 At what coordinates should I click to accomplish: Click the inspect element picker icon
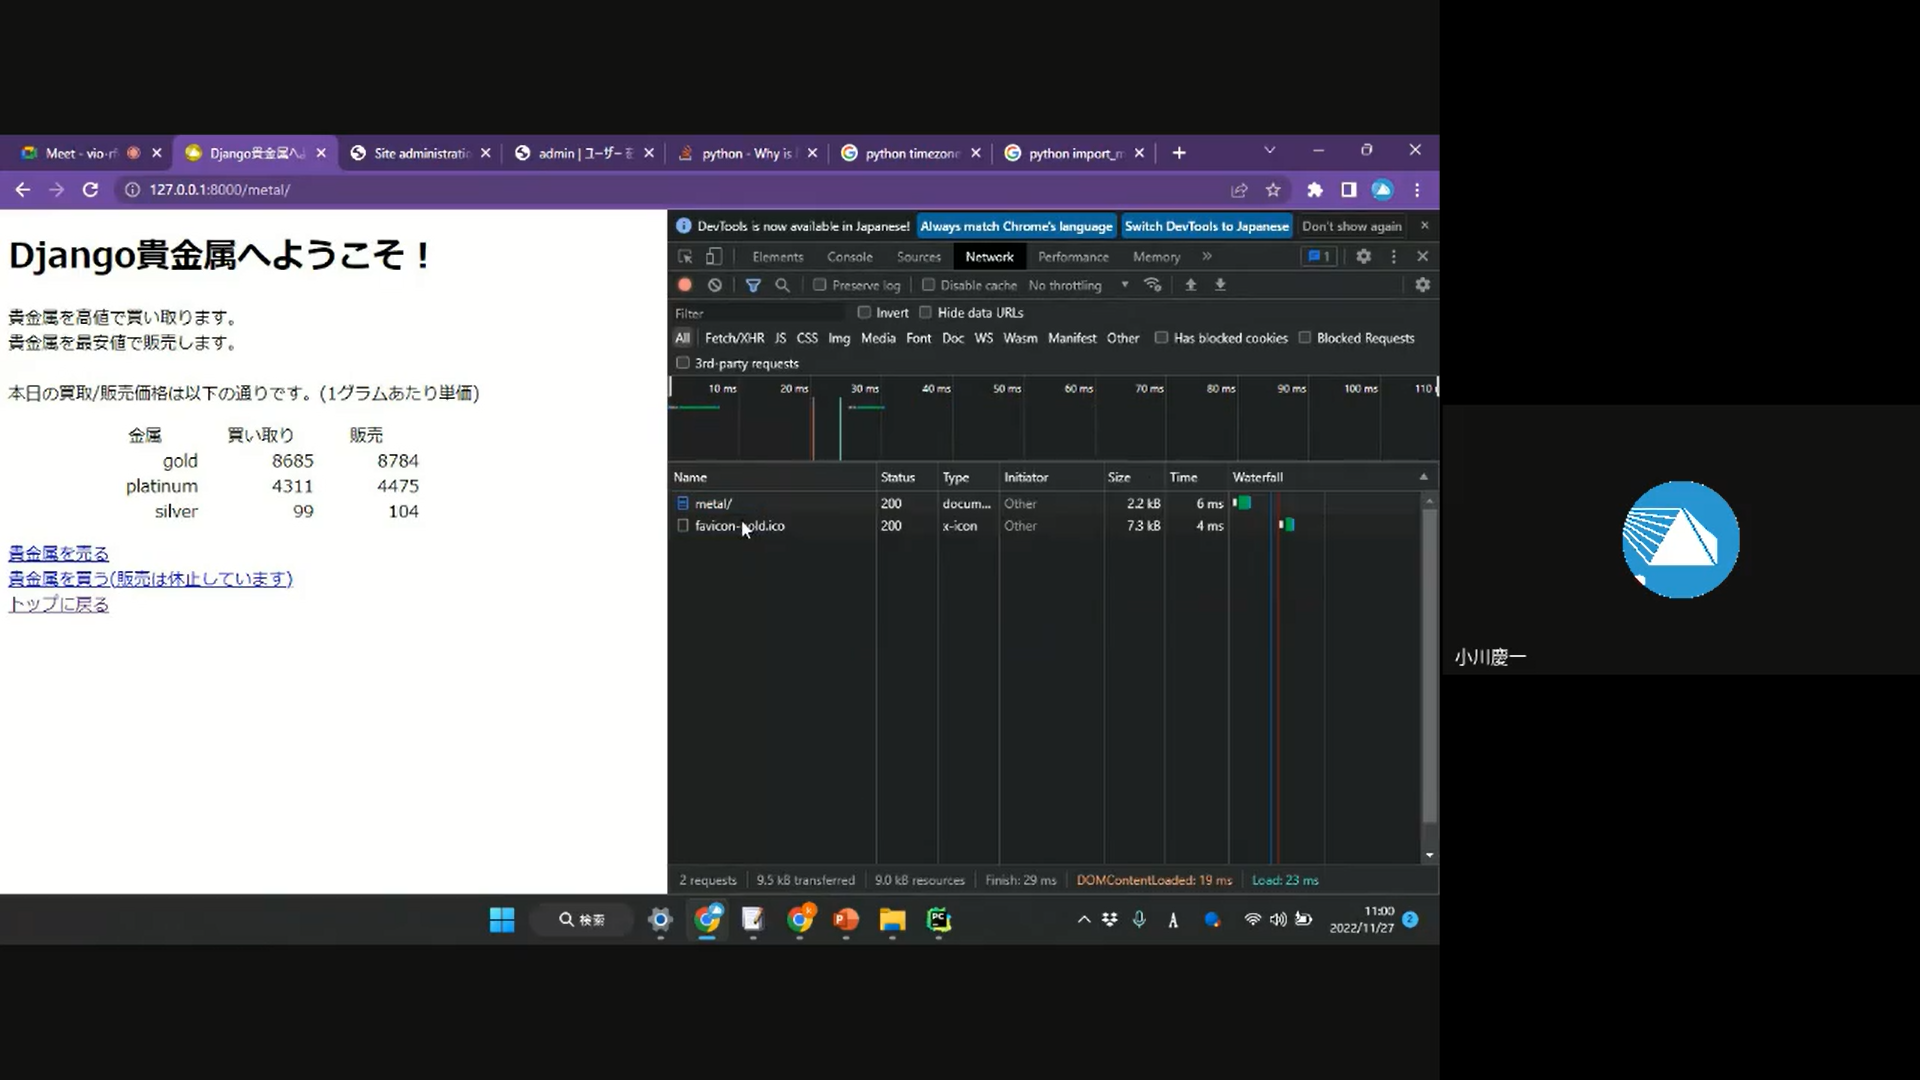[685, 257]
